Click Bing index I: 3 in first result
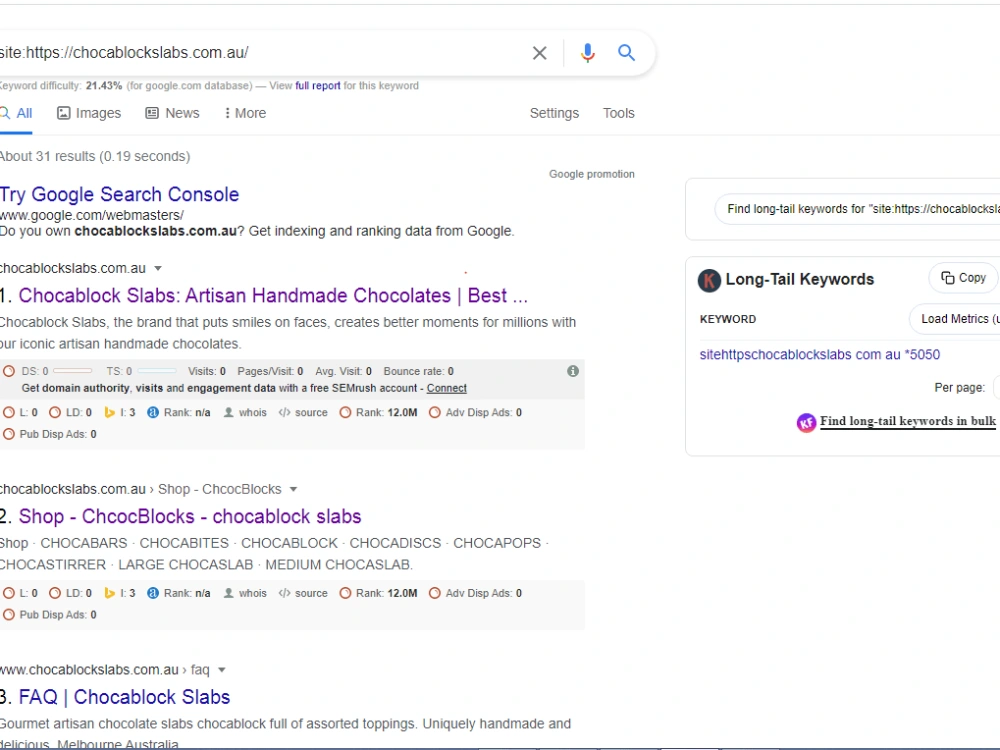This screenshot has height=750, width=1000. pyautogui.click(x=120, y=413)
